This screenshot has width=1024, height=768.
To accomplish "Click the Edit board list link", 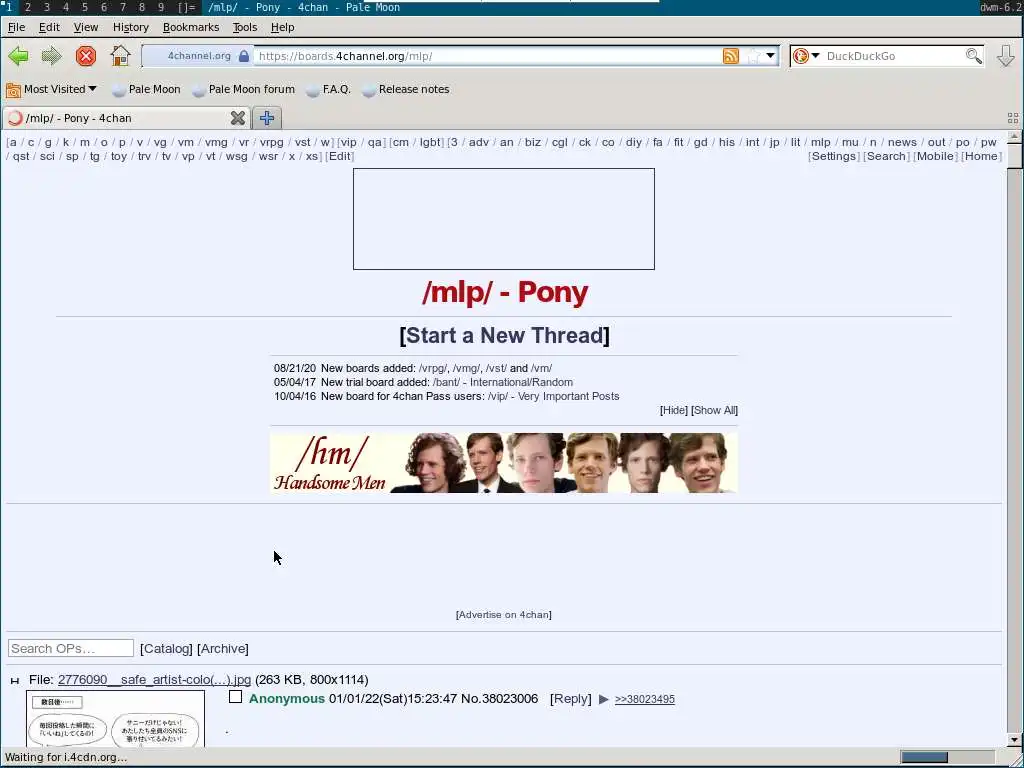I will 340,156.
